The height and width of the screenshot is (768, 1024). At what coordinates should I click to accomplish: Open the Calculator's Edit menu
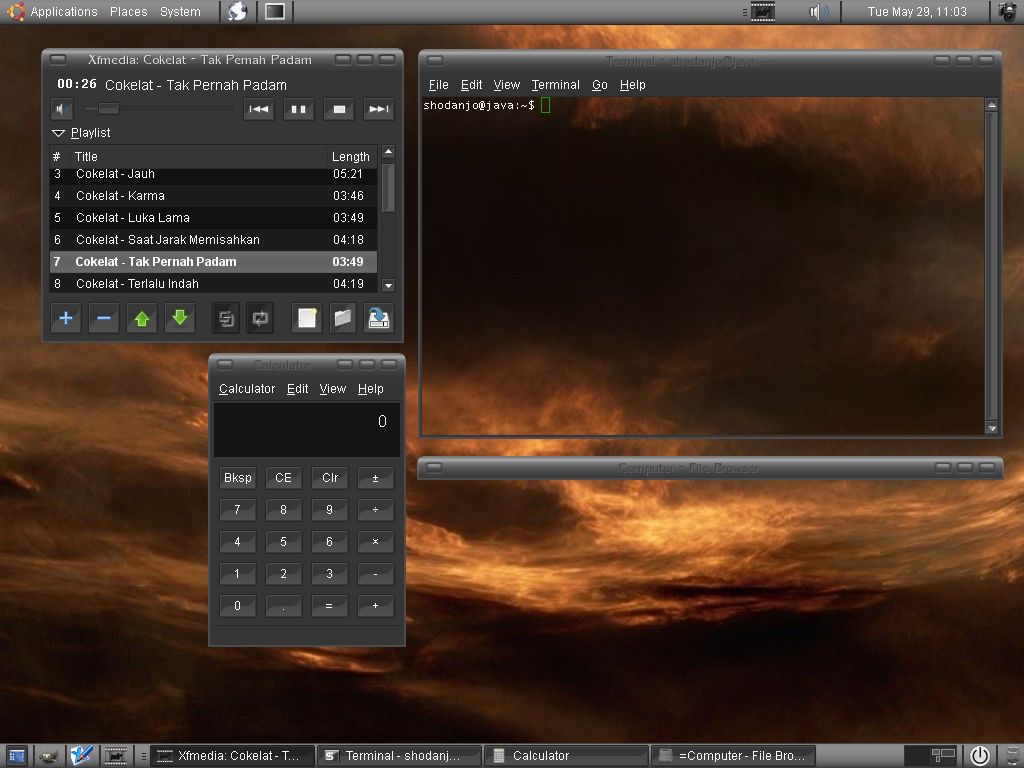click(x=297, y=389)
